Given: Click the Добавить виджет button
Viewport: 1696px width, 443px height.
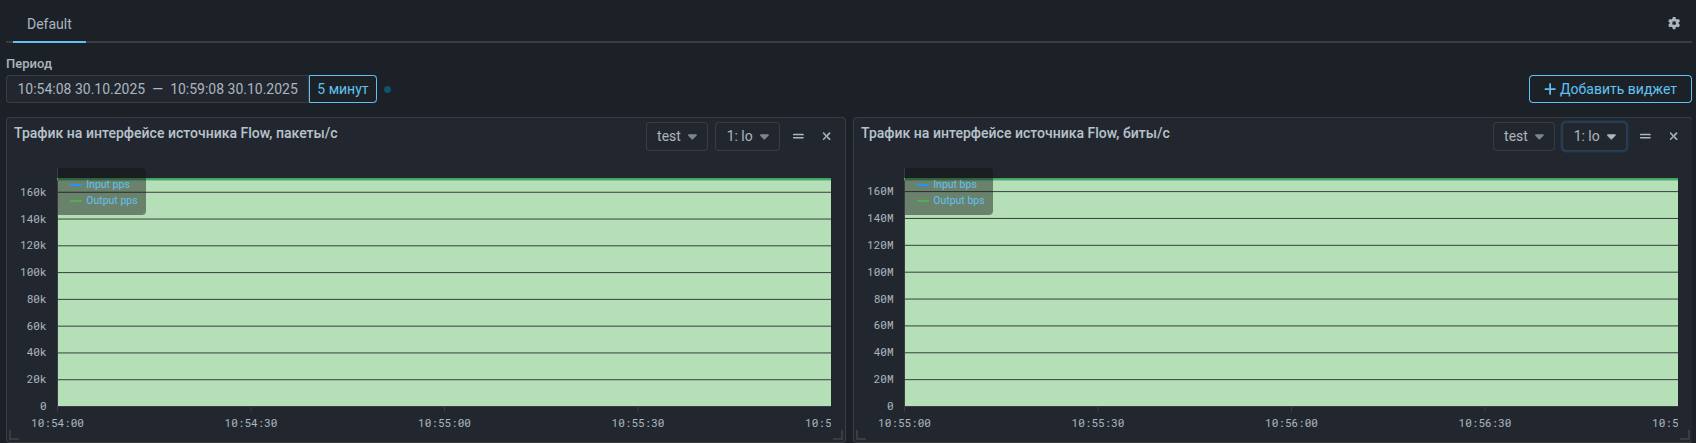Looking at the screenshot, I should (1609, 89).
